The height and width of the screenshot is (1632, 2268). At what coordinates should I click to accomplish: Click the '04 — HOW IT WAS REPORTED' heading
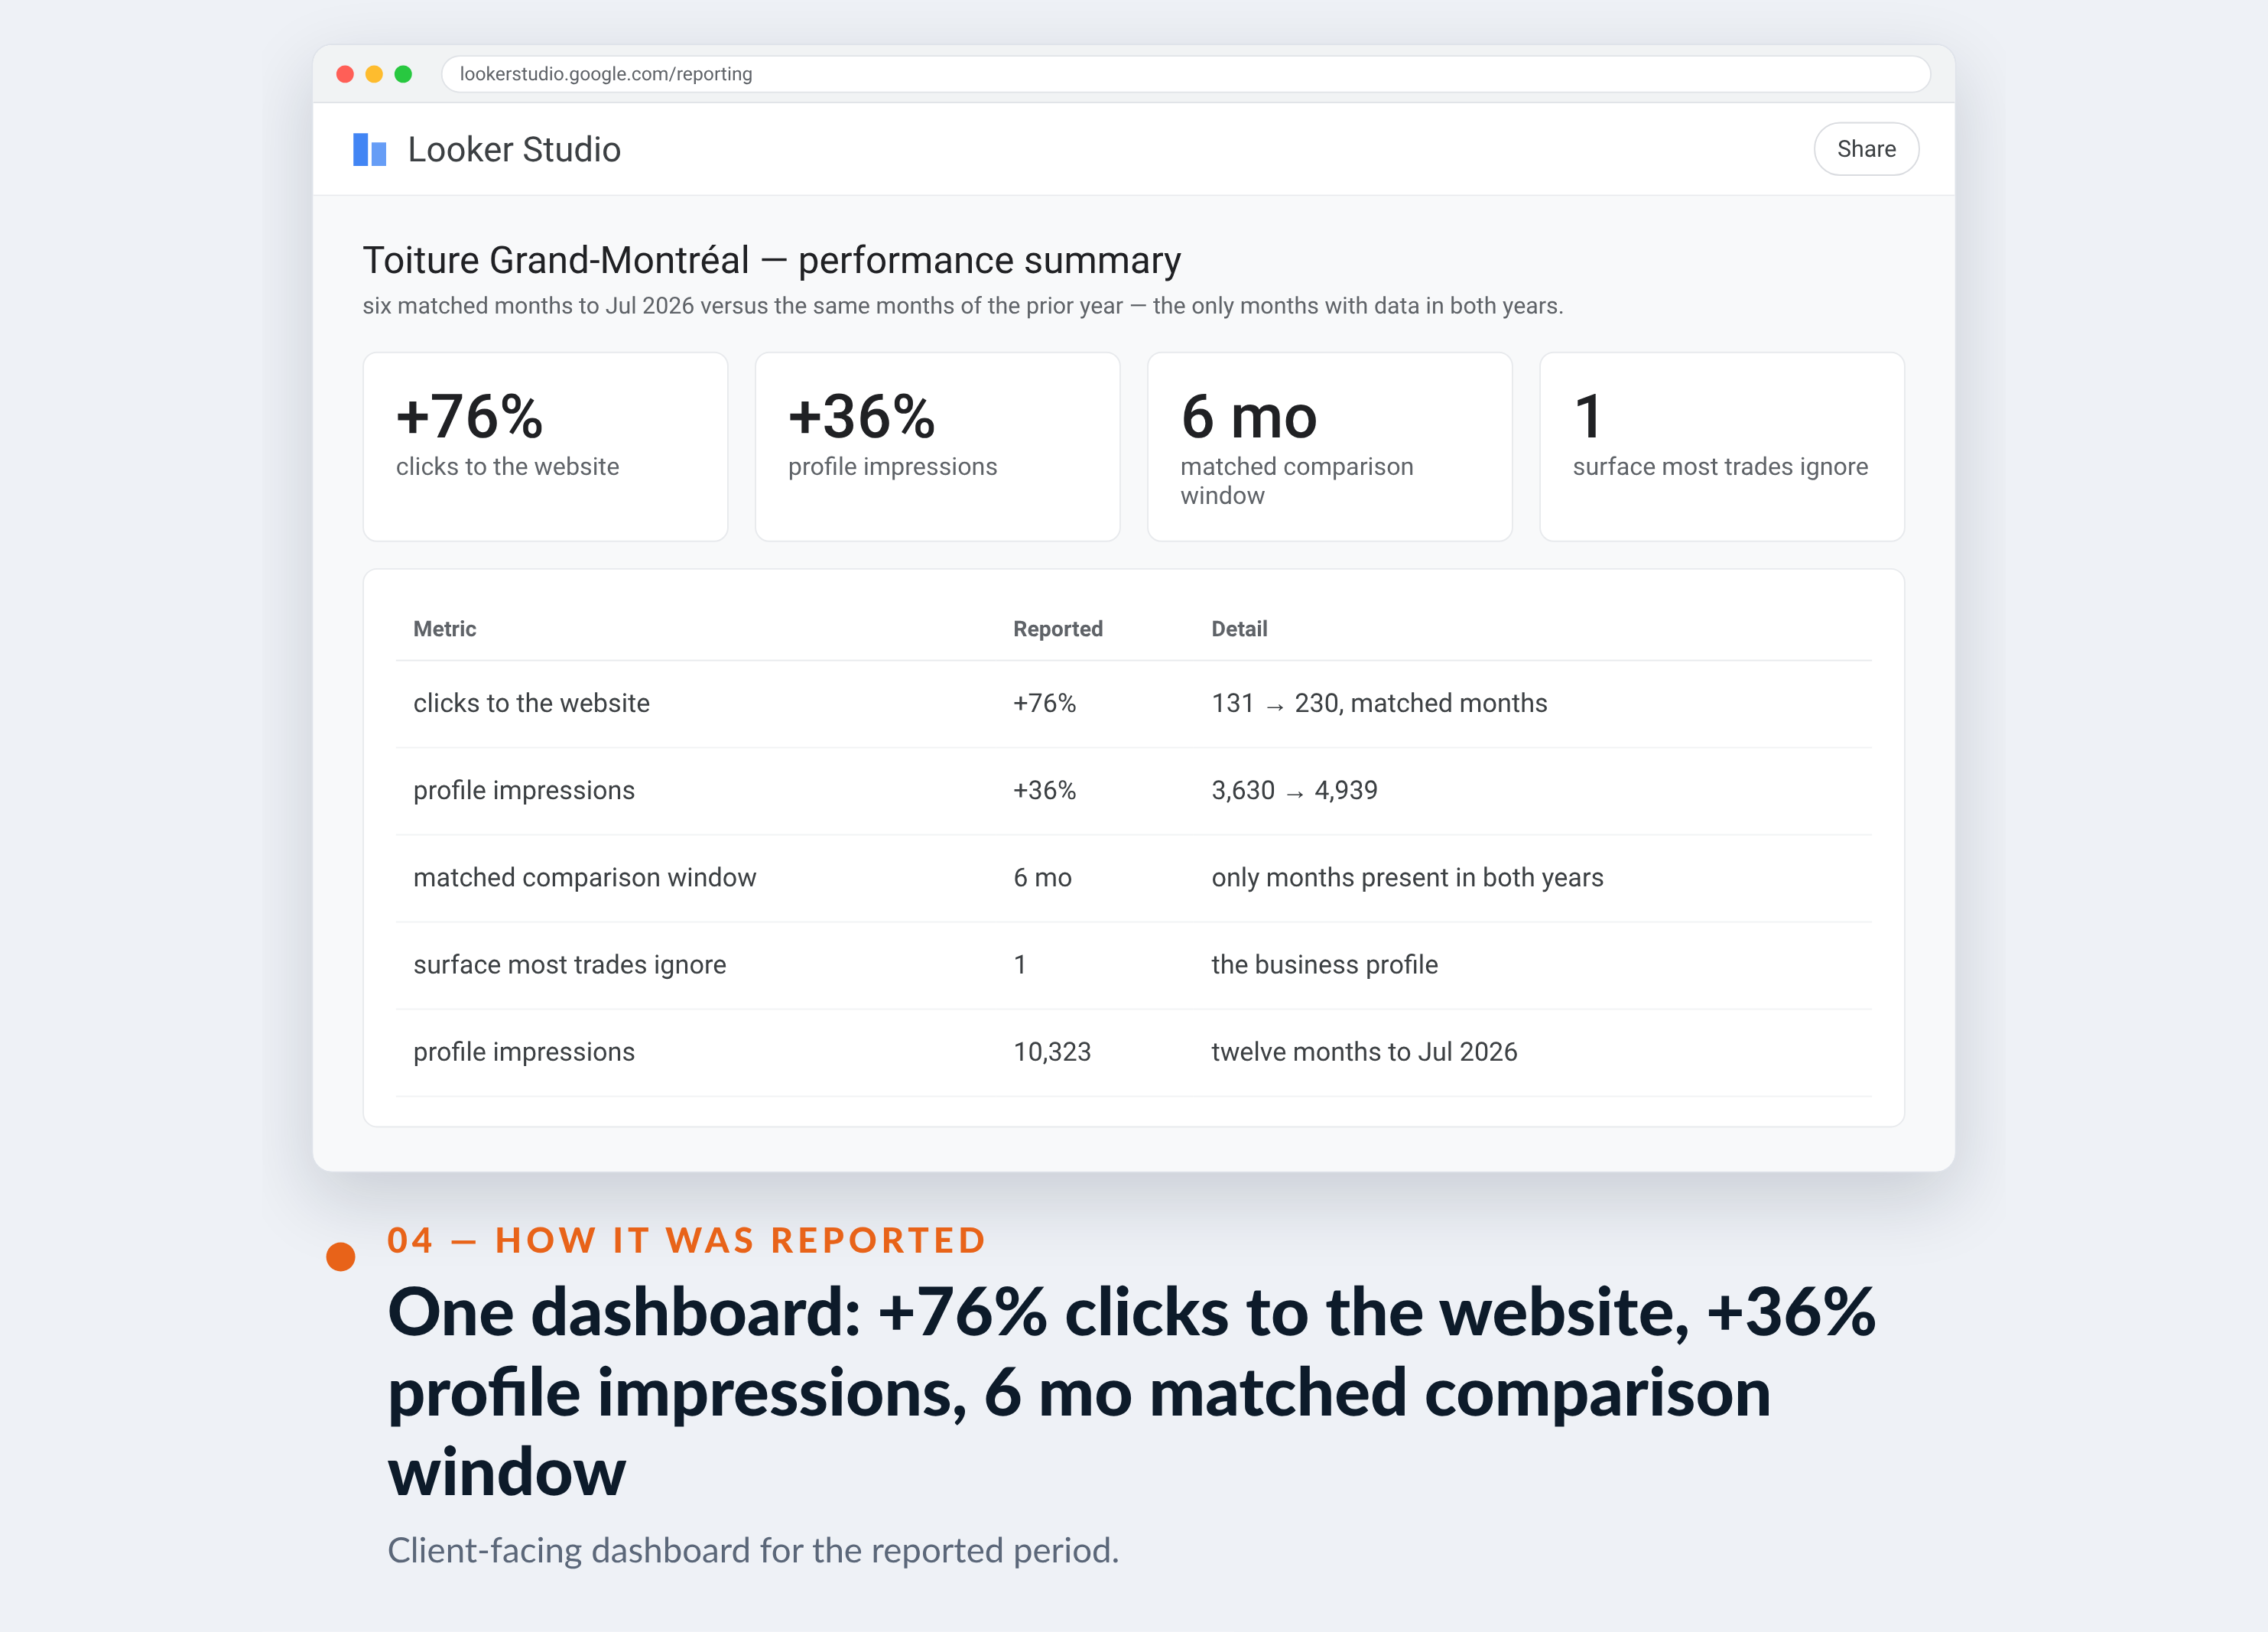coord(686,1240)
